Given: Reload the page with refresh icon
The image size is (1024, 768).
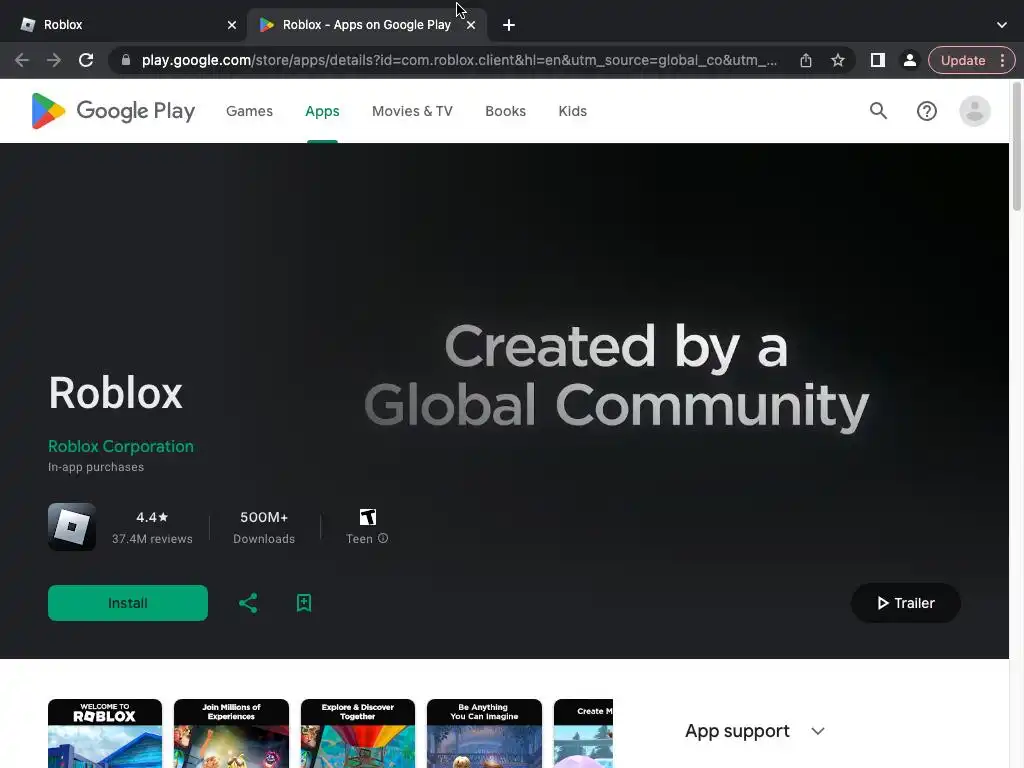Looking at the screenshot, I should point(86,60).
